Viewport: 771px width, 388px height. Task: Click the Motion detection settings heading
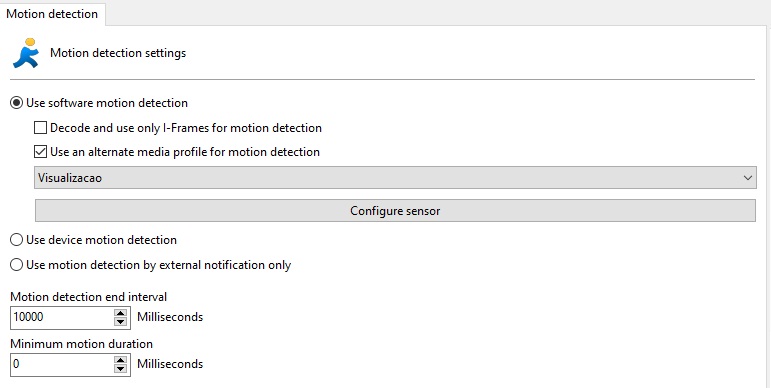click(x=118, y=53)
